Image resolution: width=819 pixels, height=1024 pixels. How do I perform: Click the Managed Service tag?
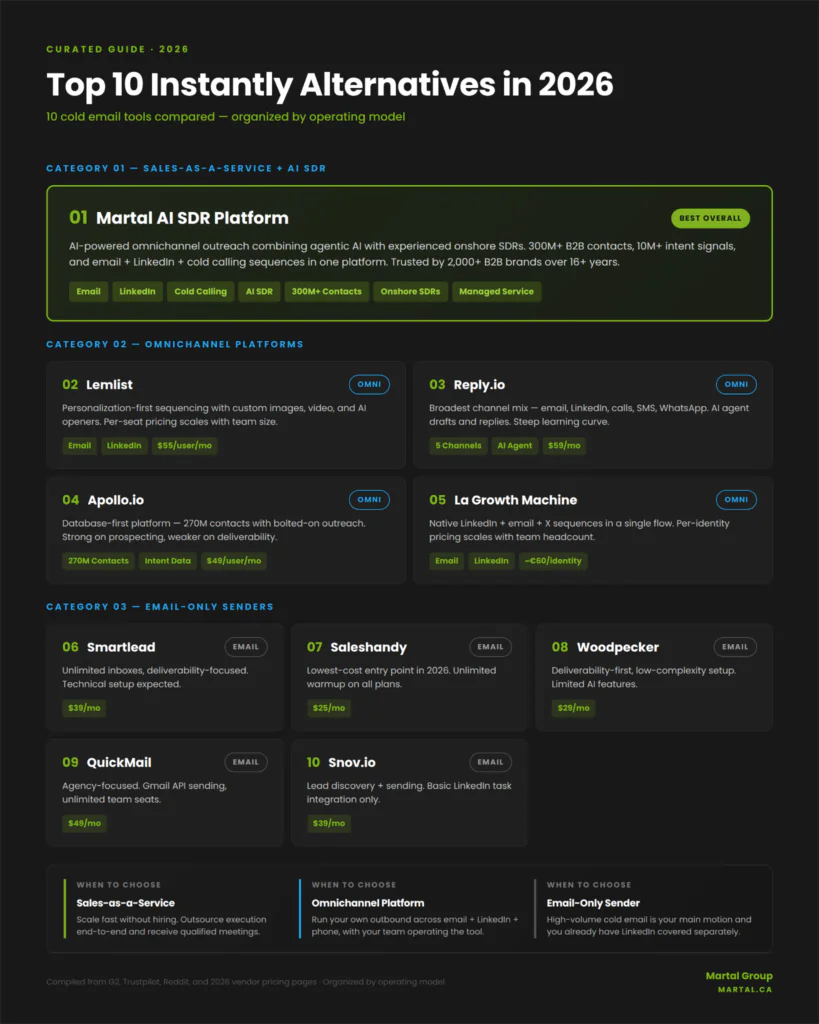[x=496, y=291]
